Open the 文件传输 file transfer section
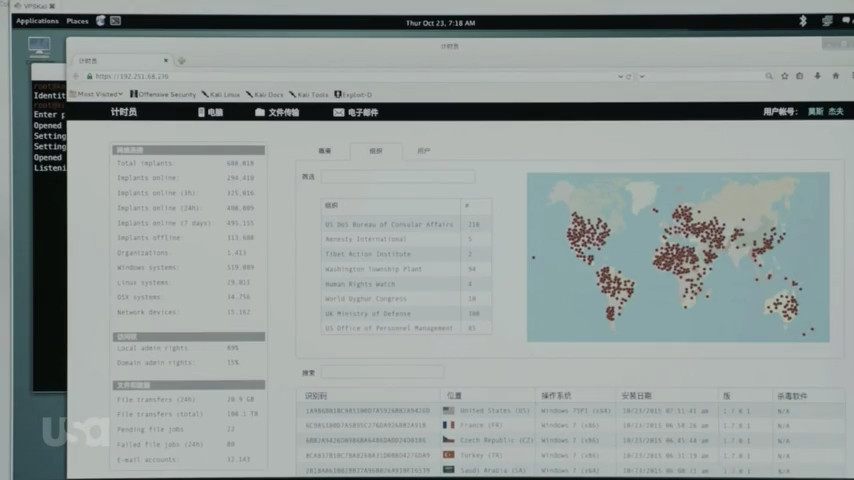Viewport: 854px width, 480px height. point(277,112)
